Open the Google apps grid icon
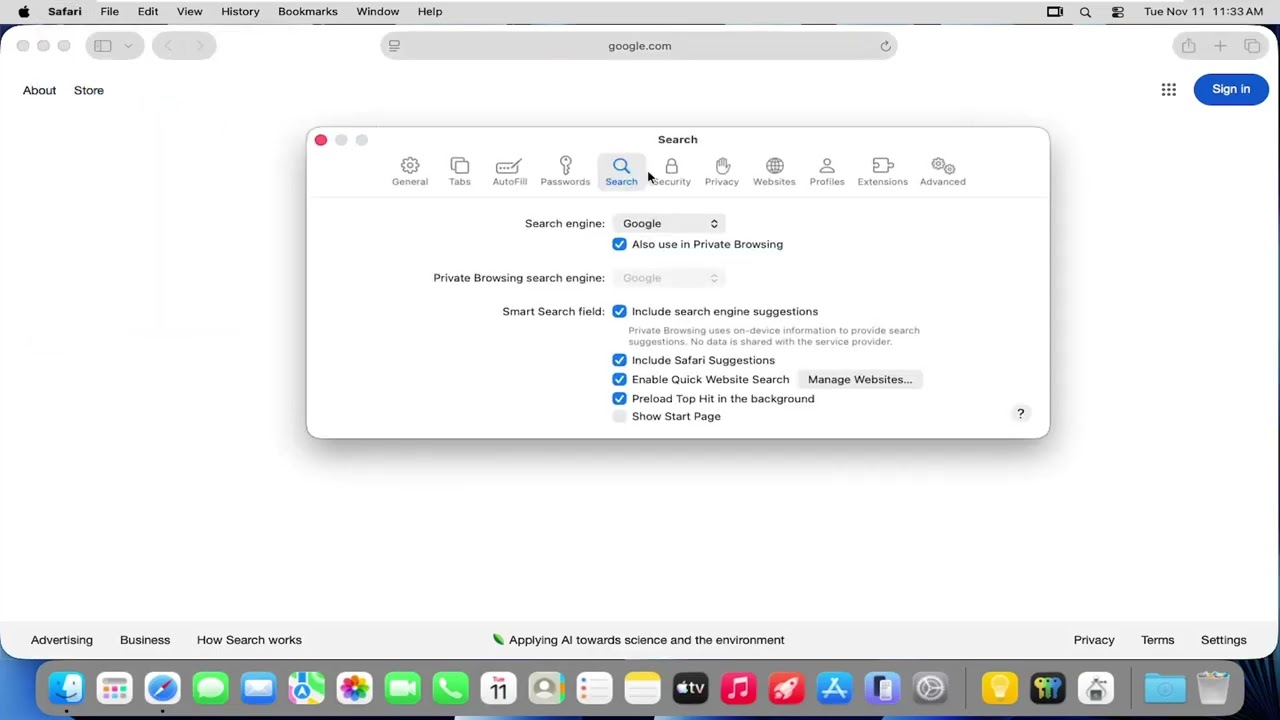1280x720 pixels. pyautogui.click(x=1168, y=90)
